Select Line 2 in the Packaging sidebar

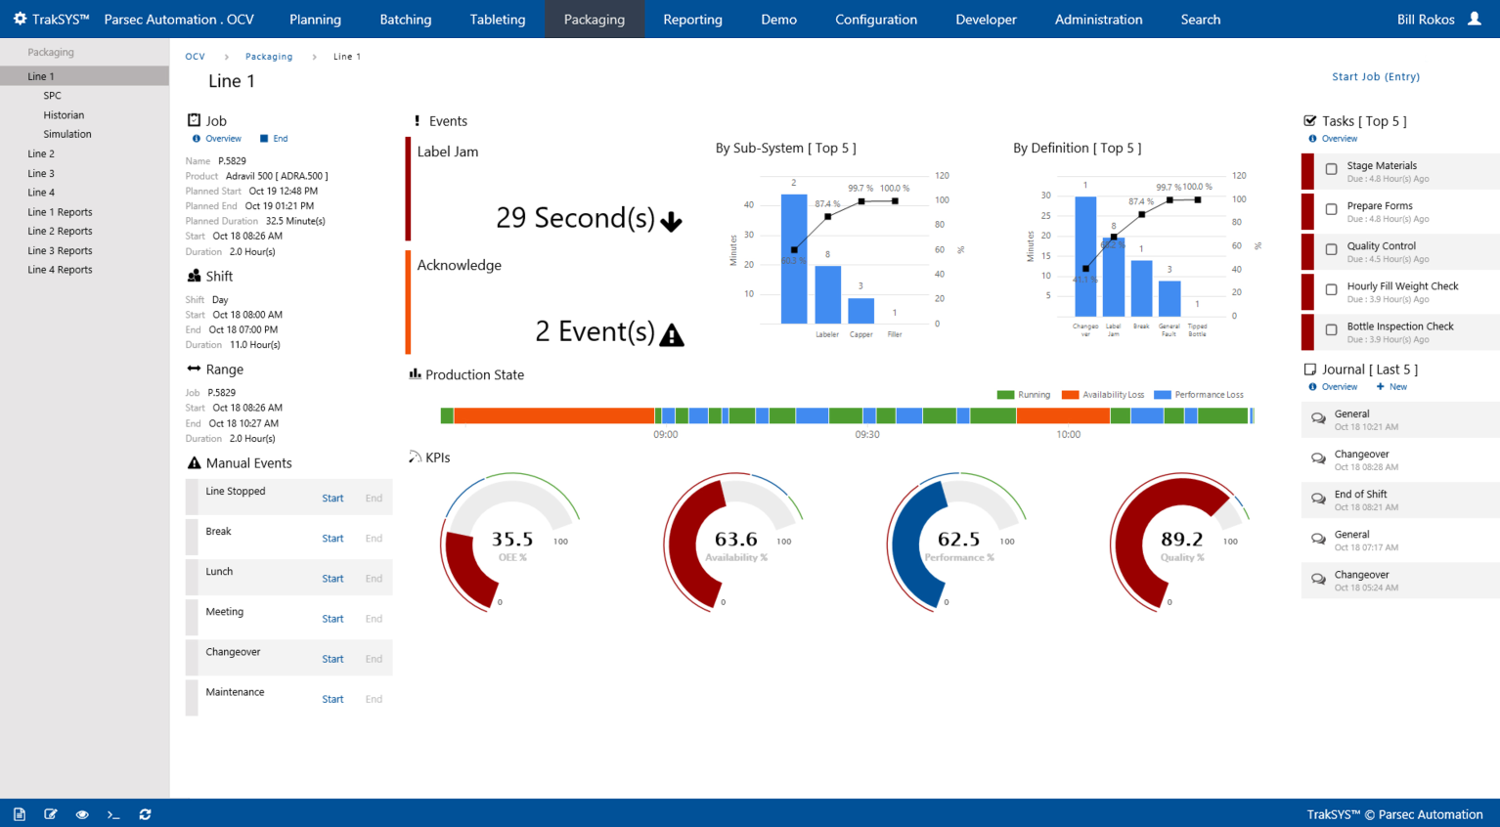tap(41, 154)
